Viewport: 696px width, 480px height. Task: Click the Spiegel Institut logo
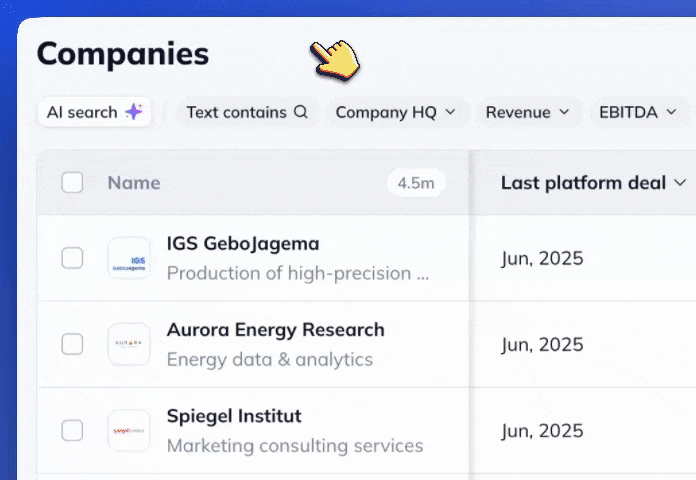tap(129, 430)
